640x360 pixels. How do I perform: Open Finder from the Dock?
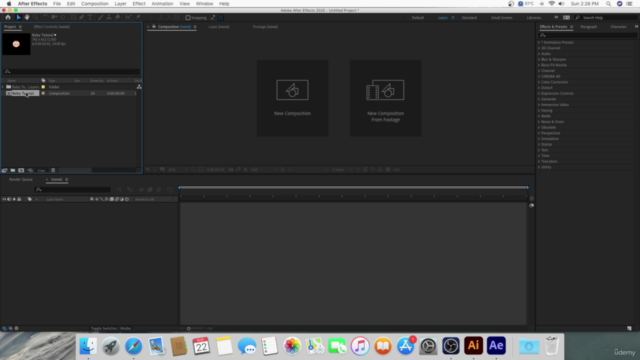click(88, 346)
